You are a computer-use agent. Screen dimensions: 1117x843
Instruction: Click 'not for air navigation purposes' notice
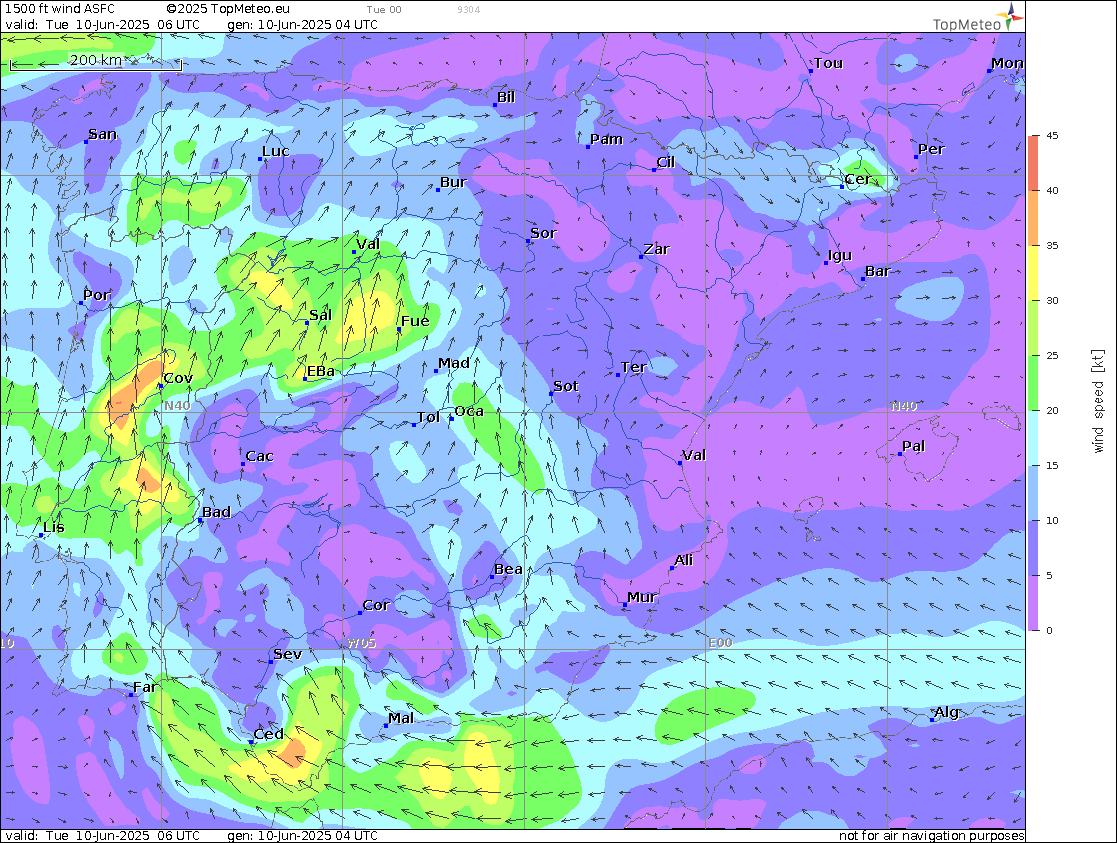coord(931,835)
